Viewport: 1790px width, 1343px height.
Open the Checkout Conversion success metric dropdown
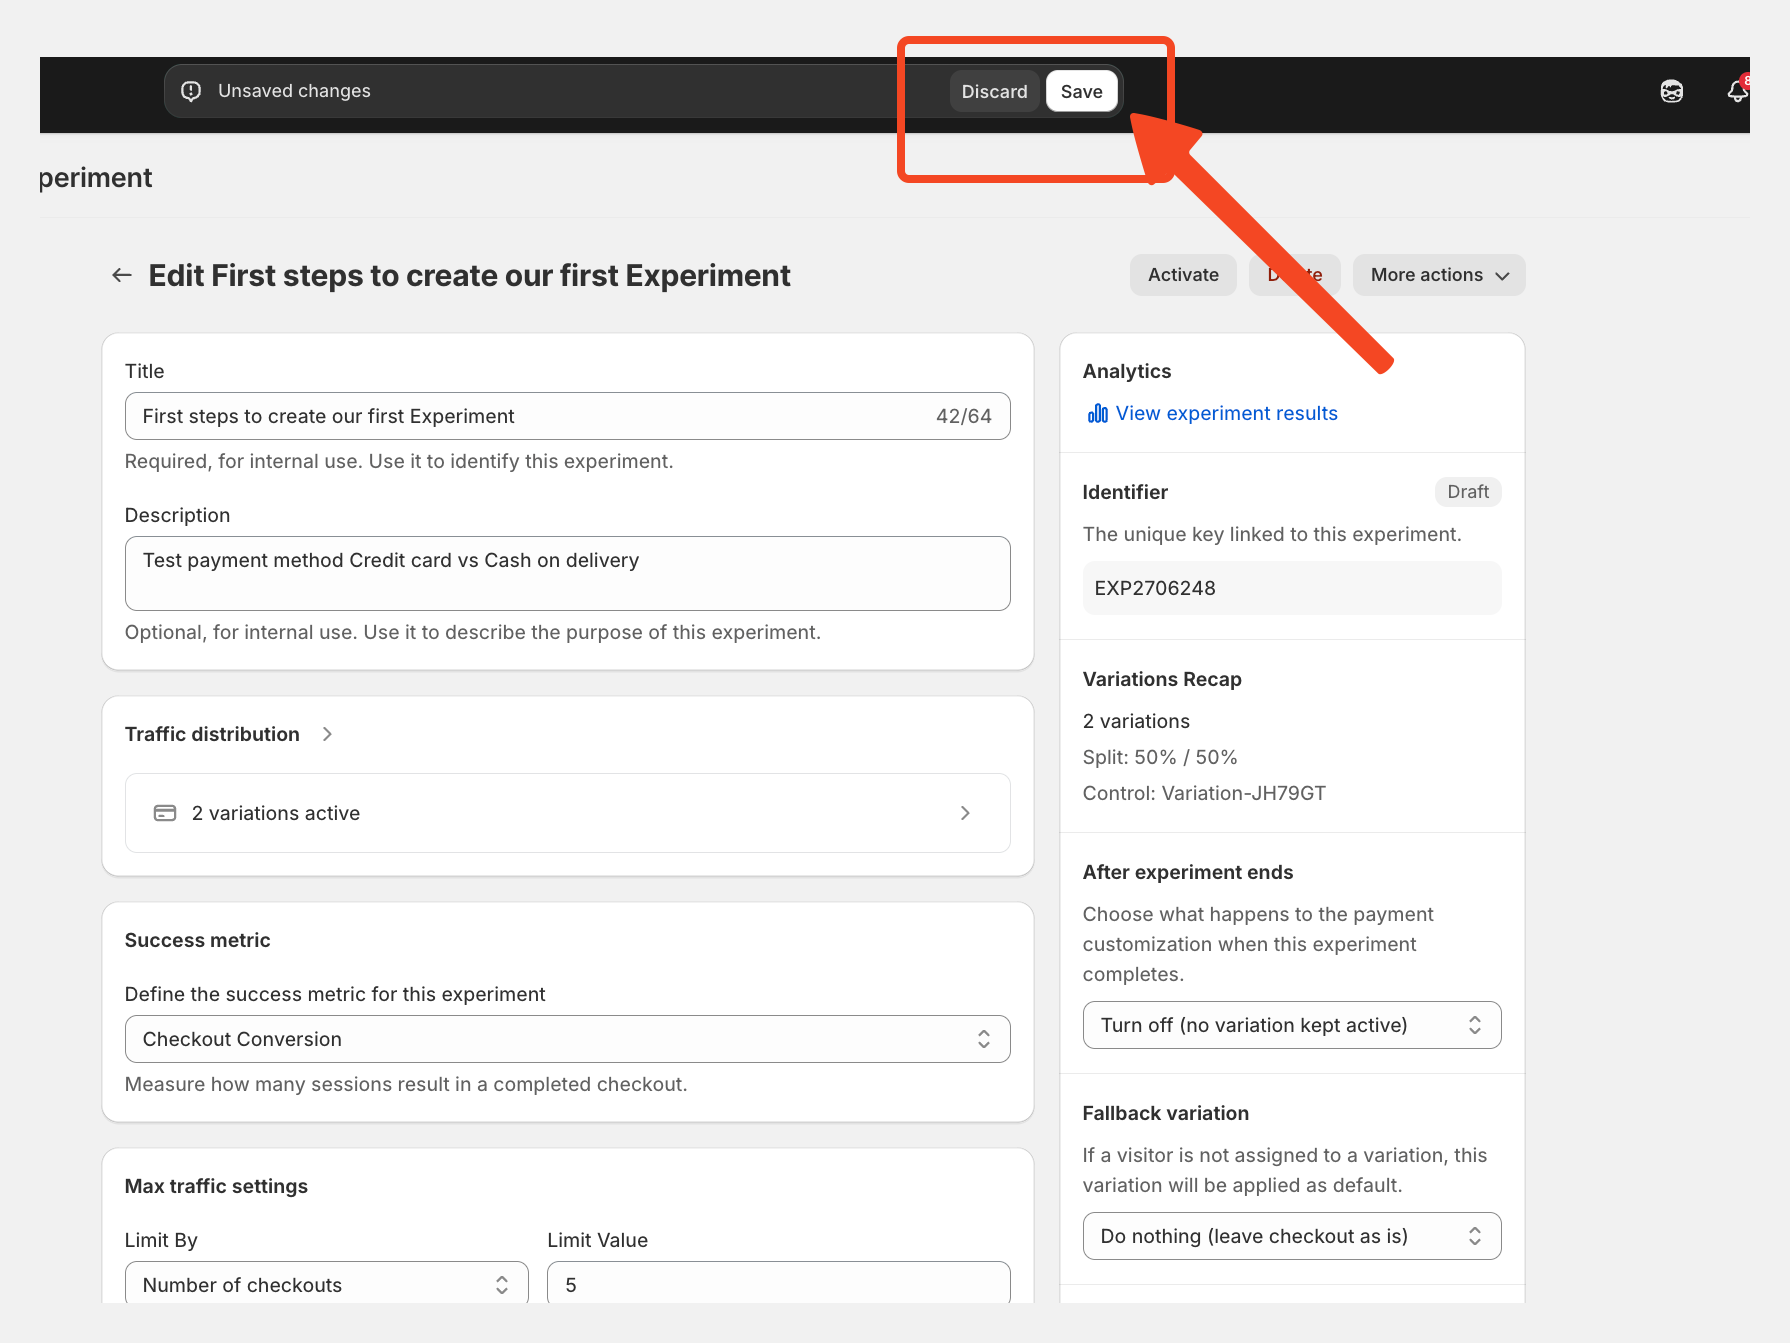point(567,1039)
